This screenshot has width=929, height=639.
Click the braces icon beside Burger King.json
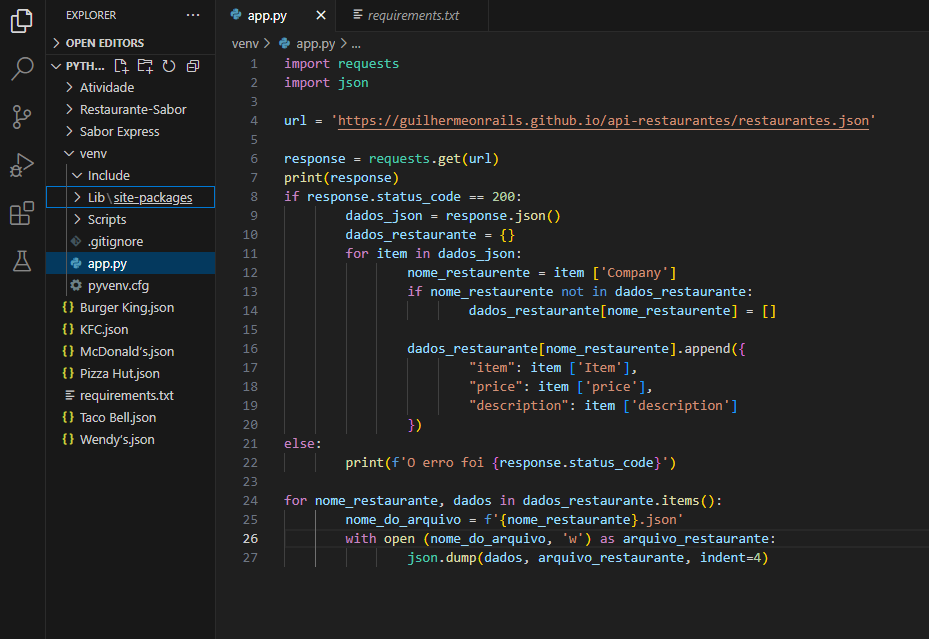tap(68, 307)
